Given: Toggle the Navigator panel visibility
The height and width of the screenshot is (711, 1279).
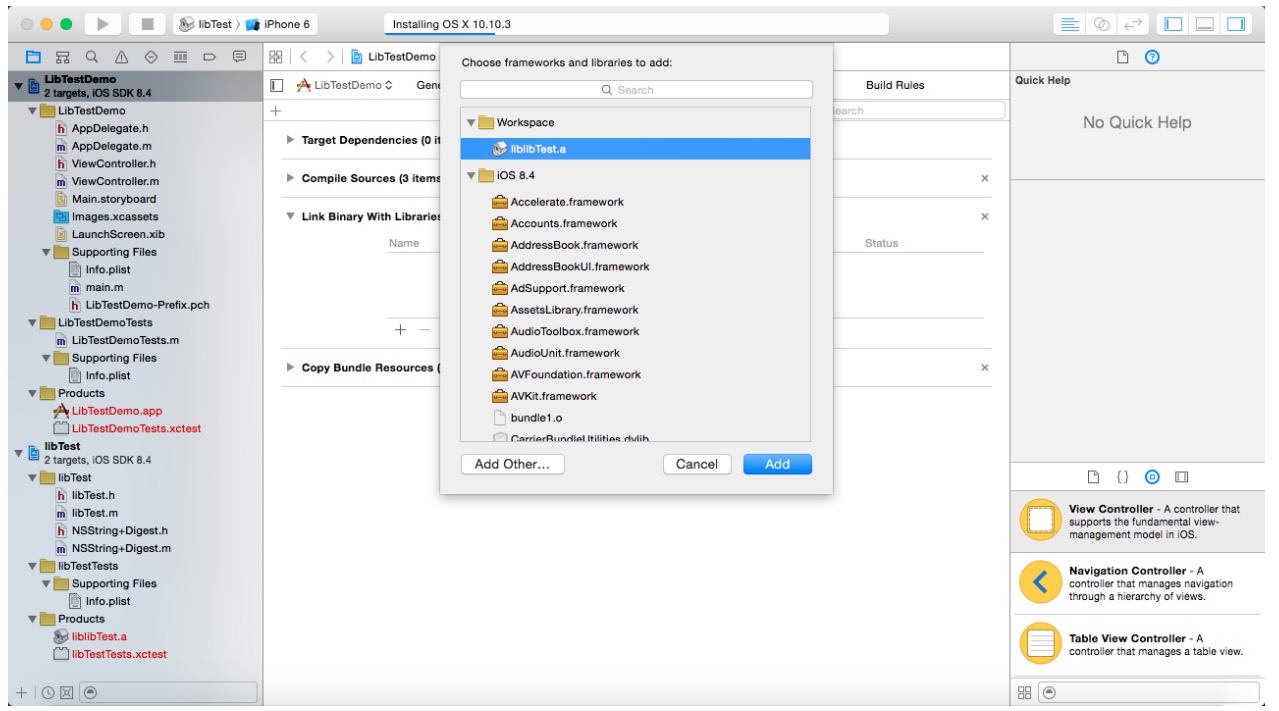Looking at the screenshot, I should coord(1174,24).
